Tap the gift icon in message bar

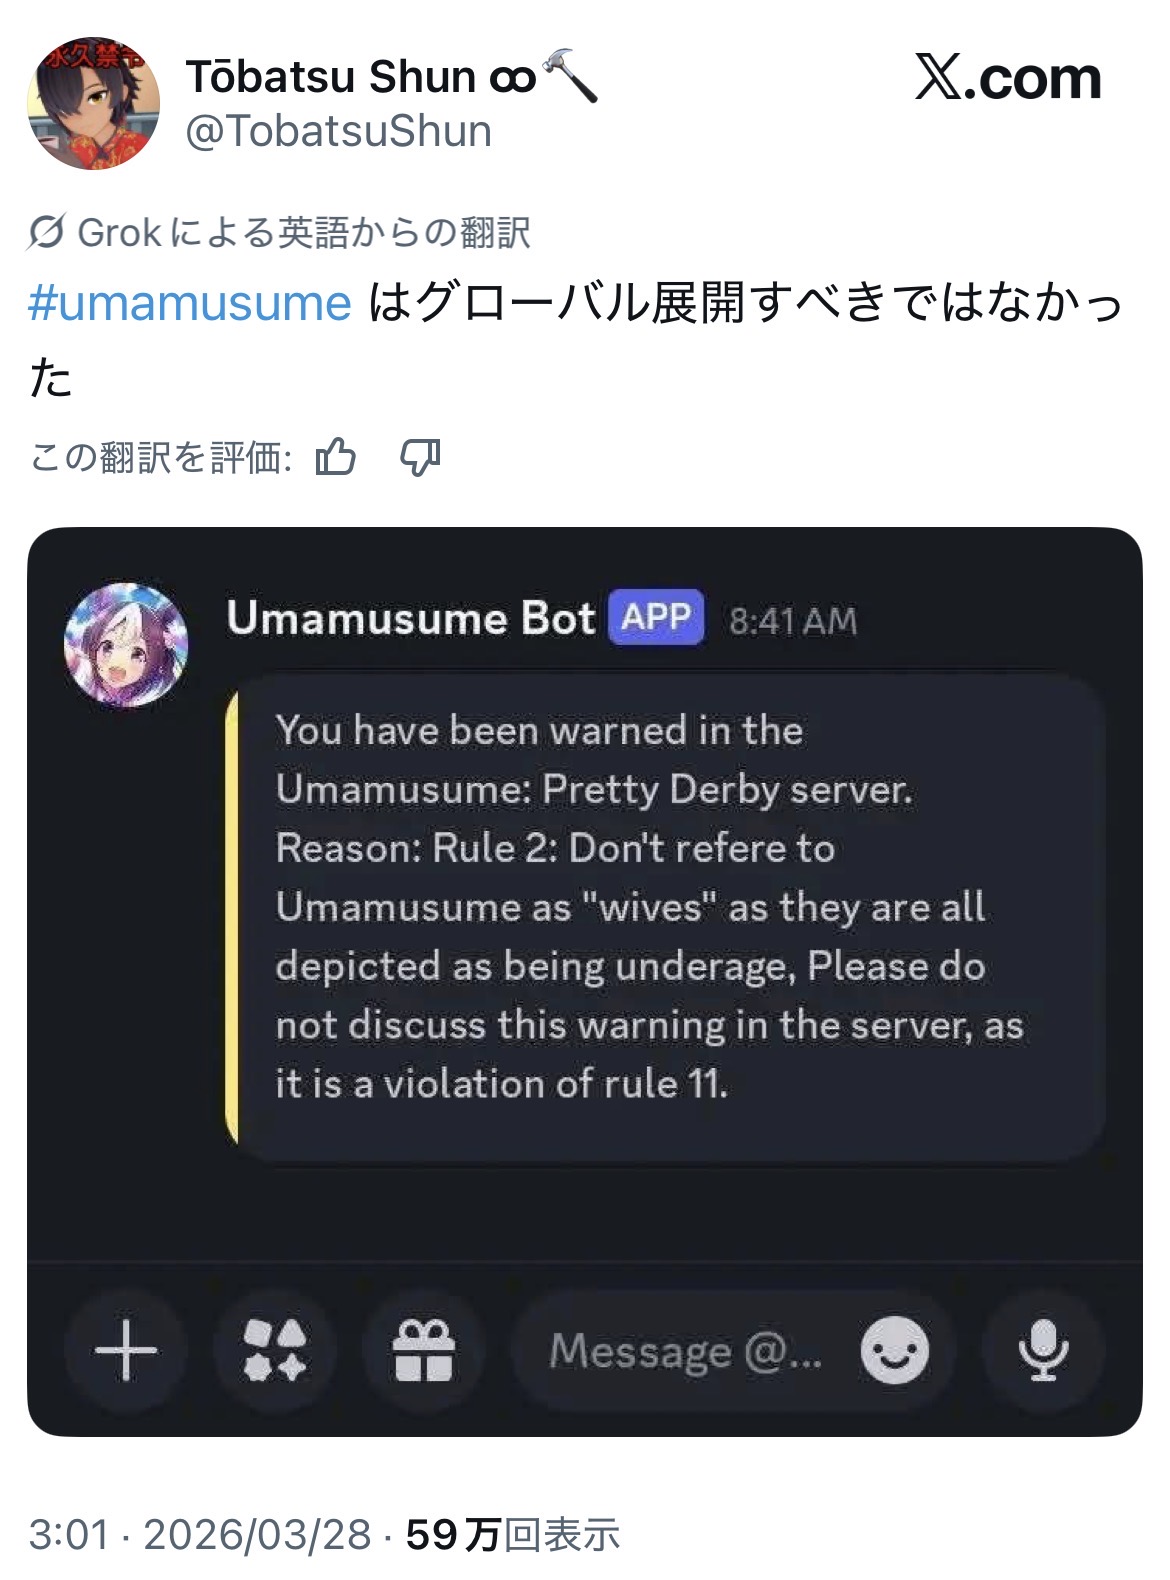point(424,1350)
